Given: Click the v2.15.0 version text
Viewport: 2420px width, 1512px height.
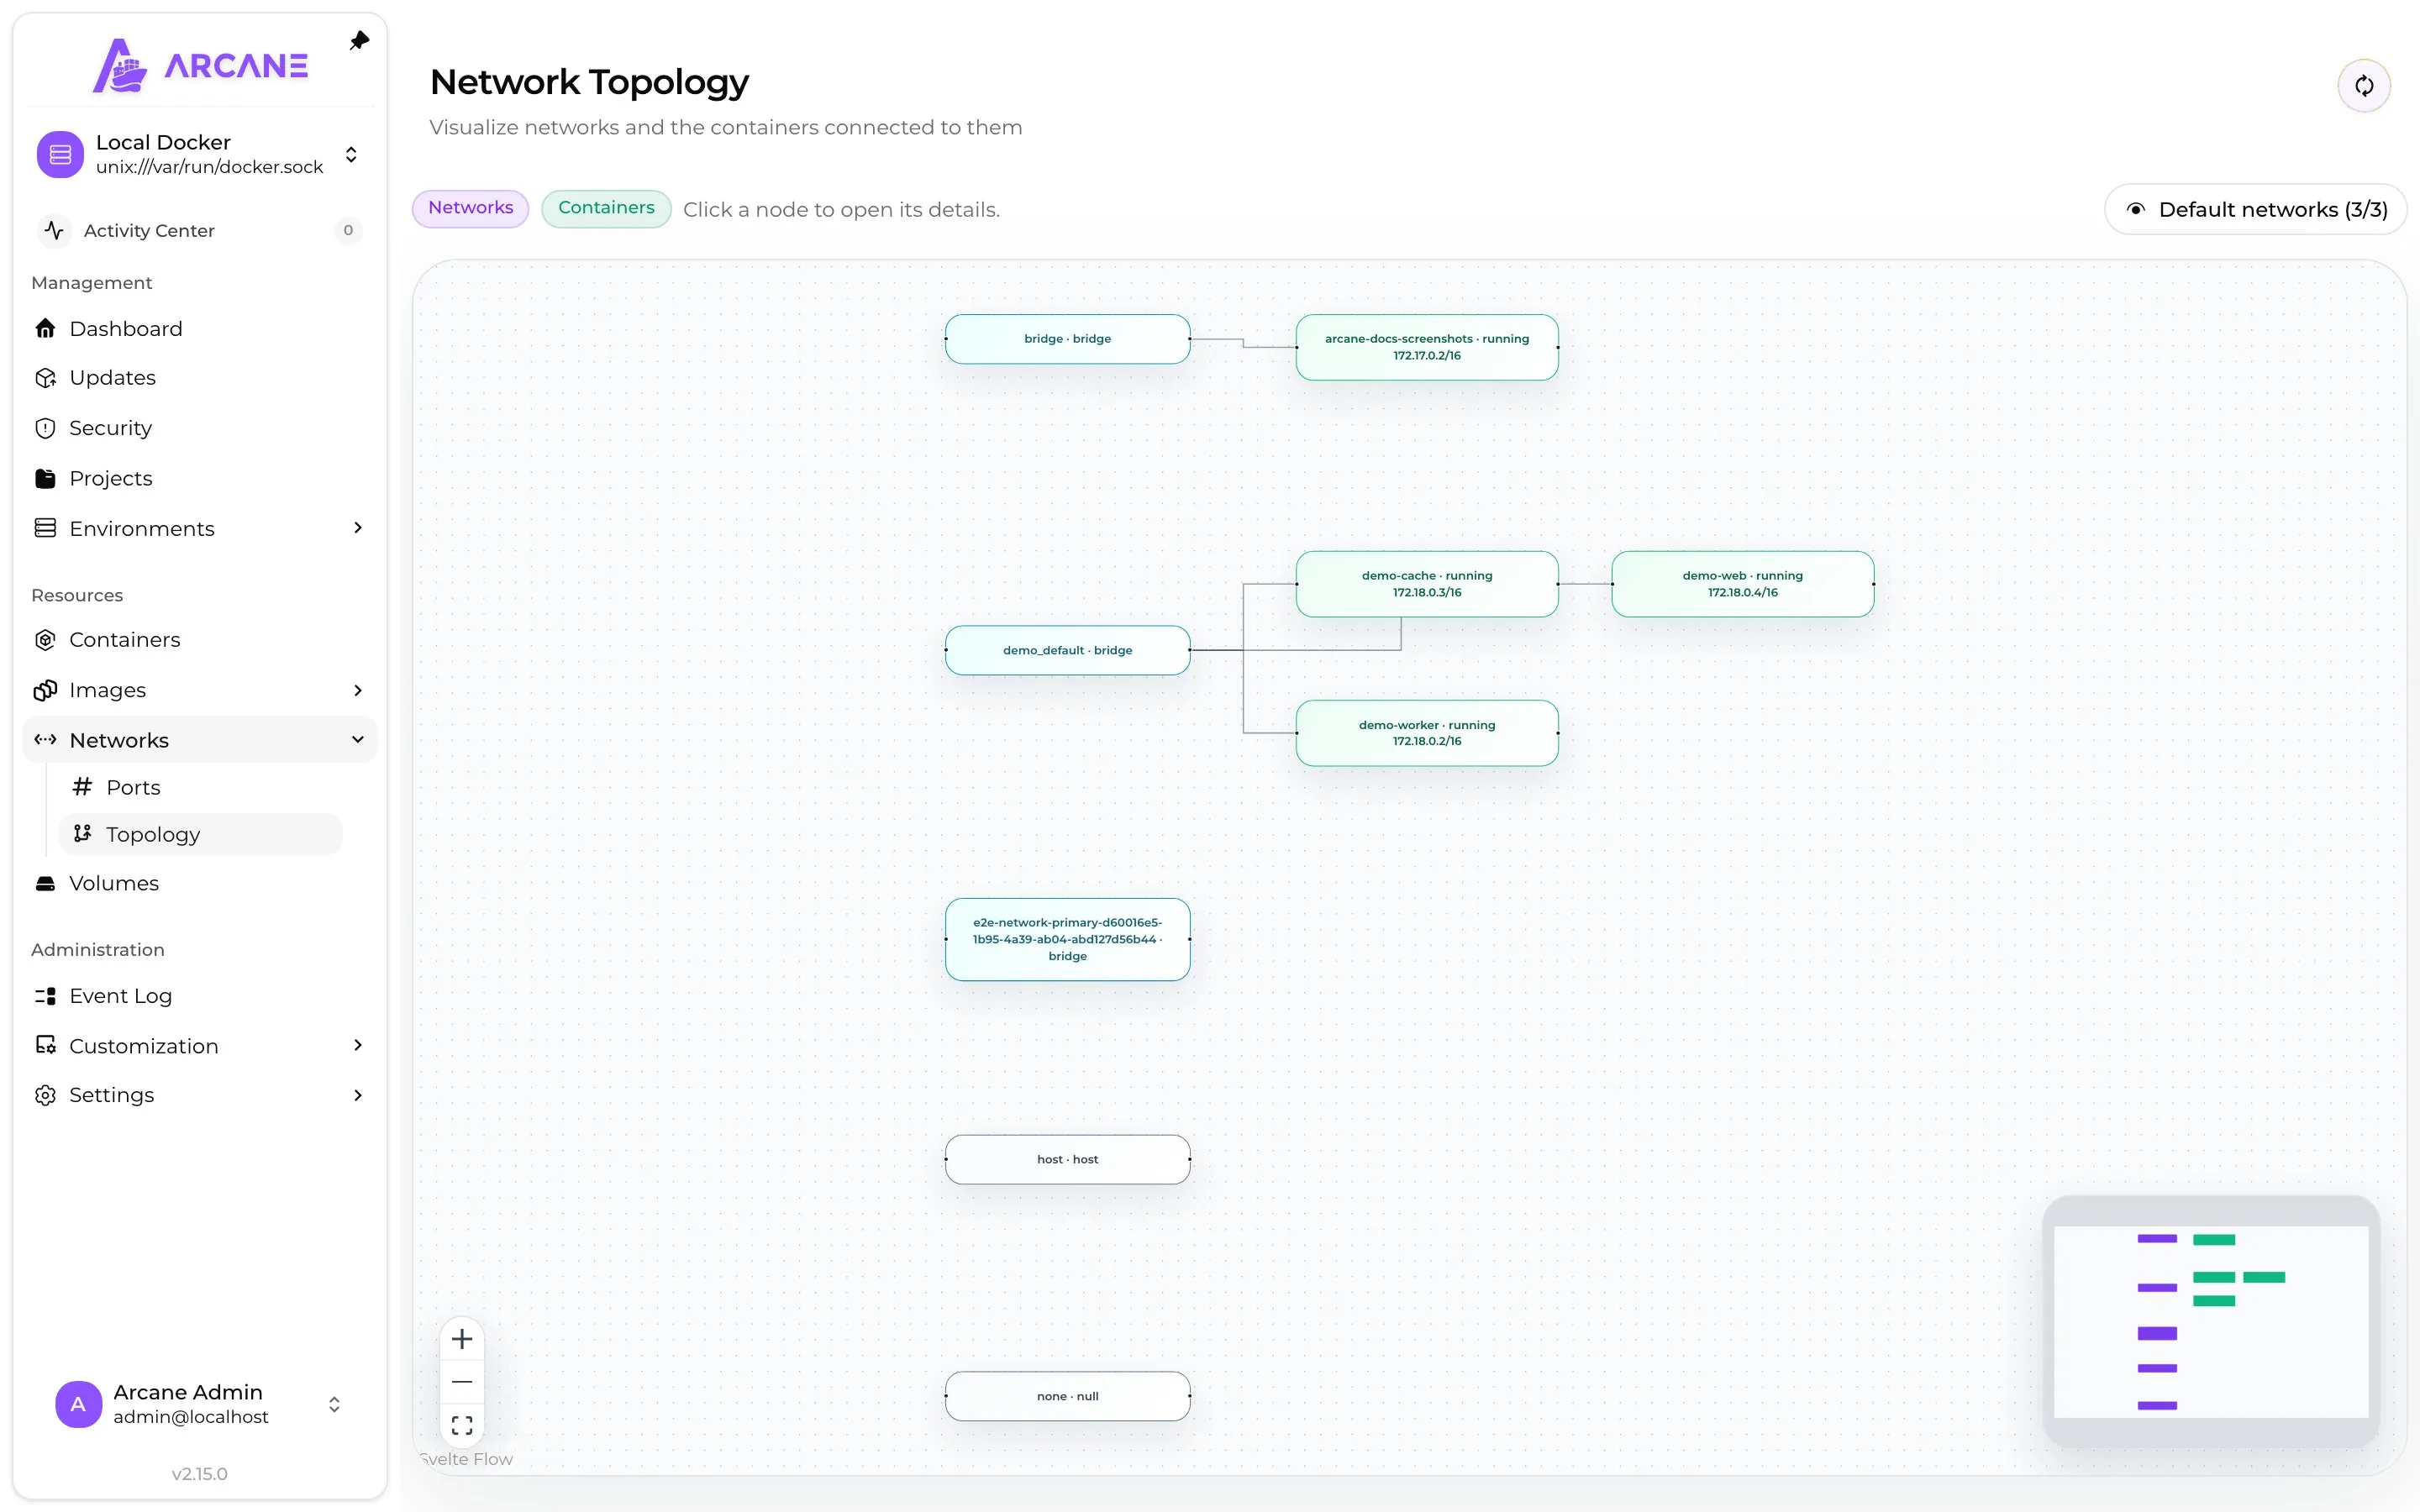Looking at the screenshot, I should tap(199, 1473).
